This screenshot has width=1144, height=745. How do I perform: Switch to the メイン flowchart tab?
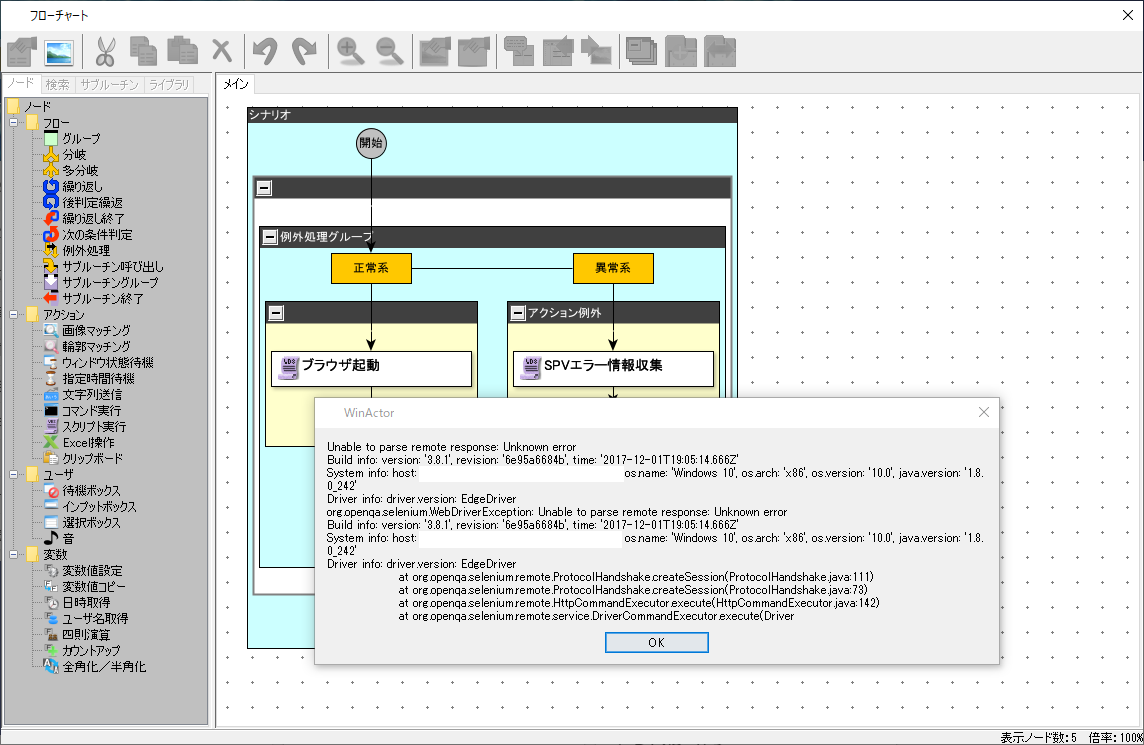pyautogui.click(x=236, y=85)
